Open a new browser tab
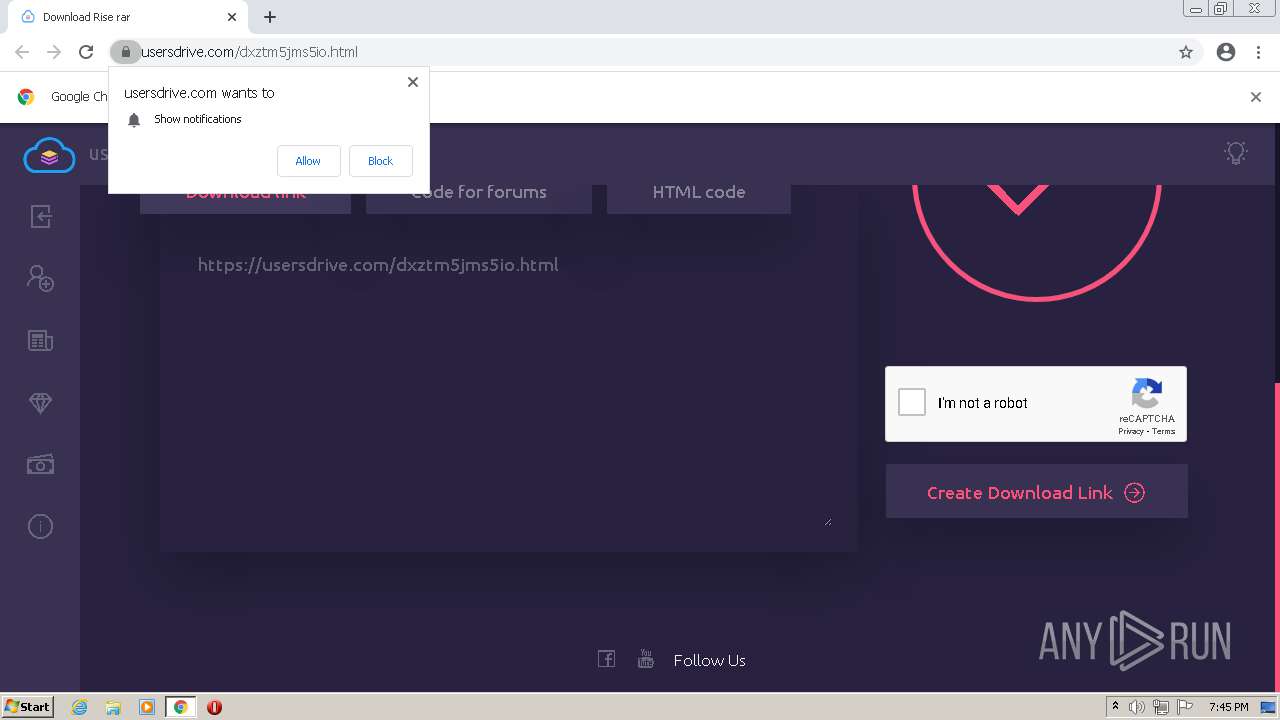Image resolution: width=1280 pixels, height=720 pixels. [x=270, y=17]
